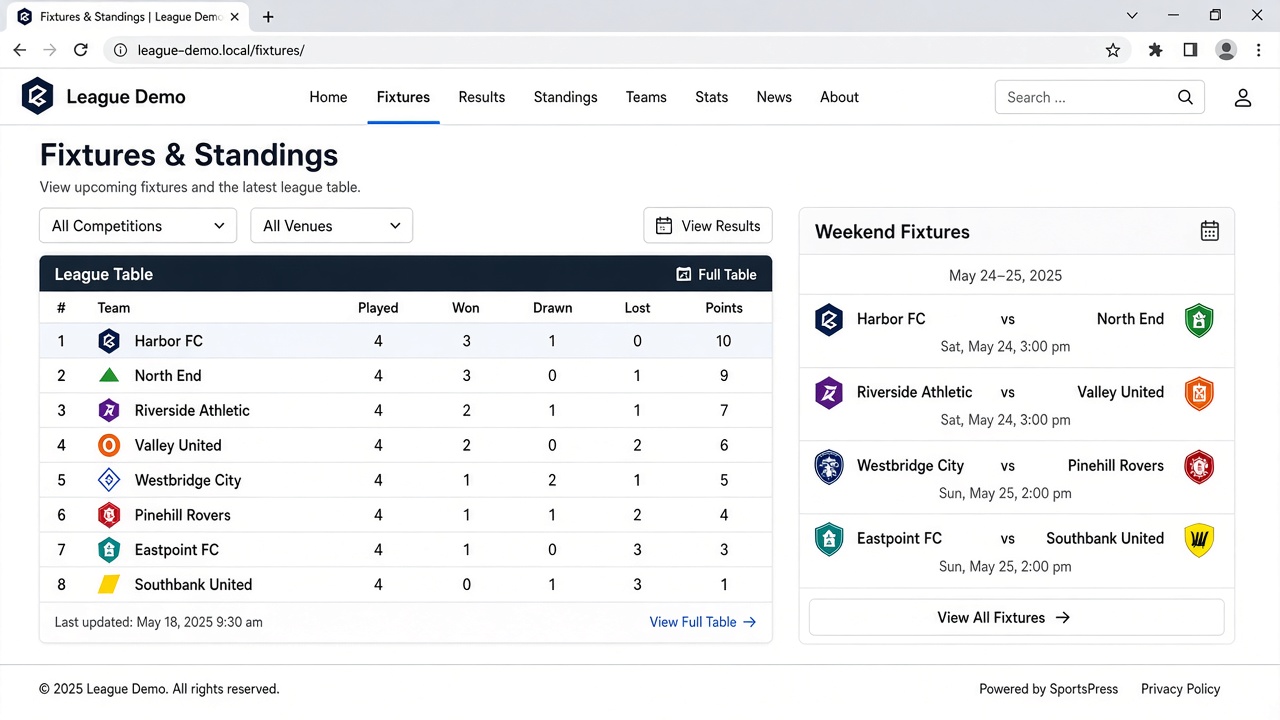Reload the page
1280x720 pixels.
pyautogui.click(x=81, y=50)
